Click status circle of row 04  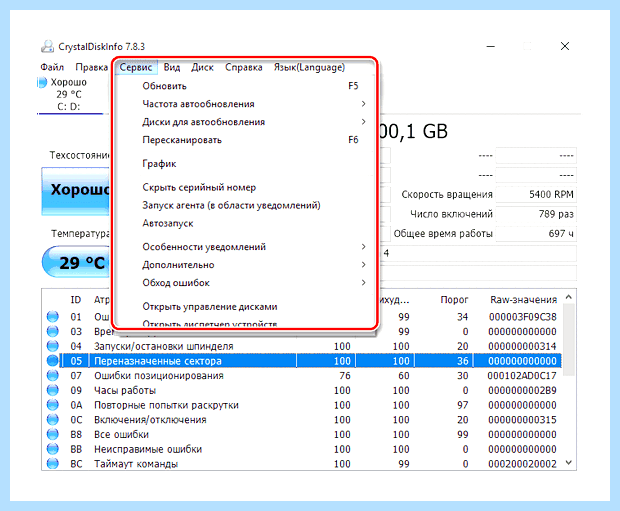53,346
